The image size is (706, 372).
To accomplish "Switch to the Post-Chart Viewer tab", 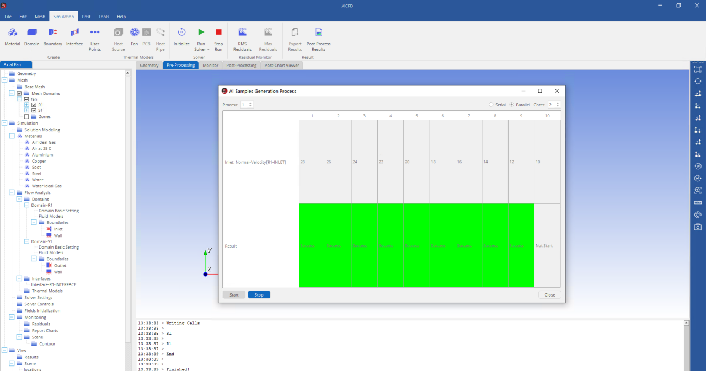I will [282, 65].
